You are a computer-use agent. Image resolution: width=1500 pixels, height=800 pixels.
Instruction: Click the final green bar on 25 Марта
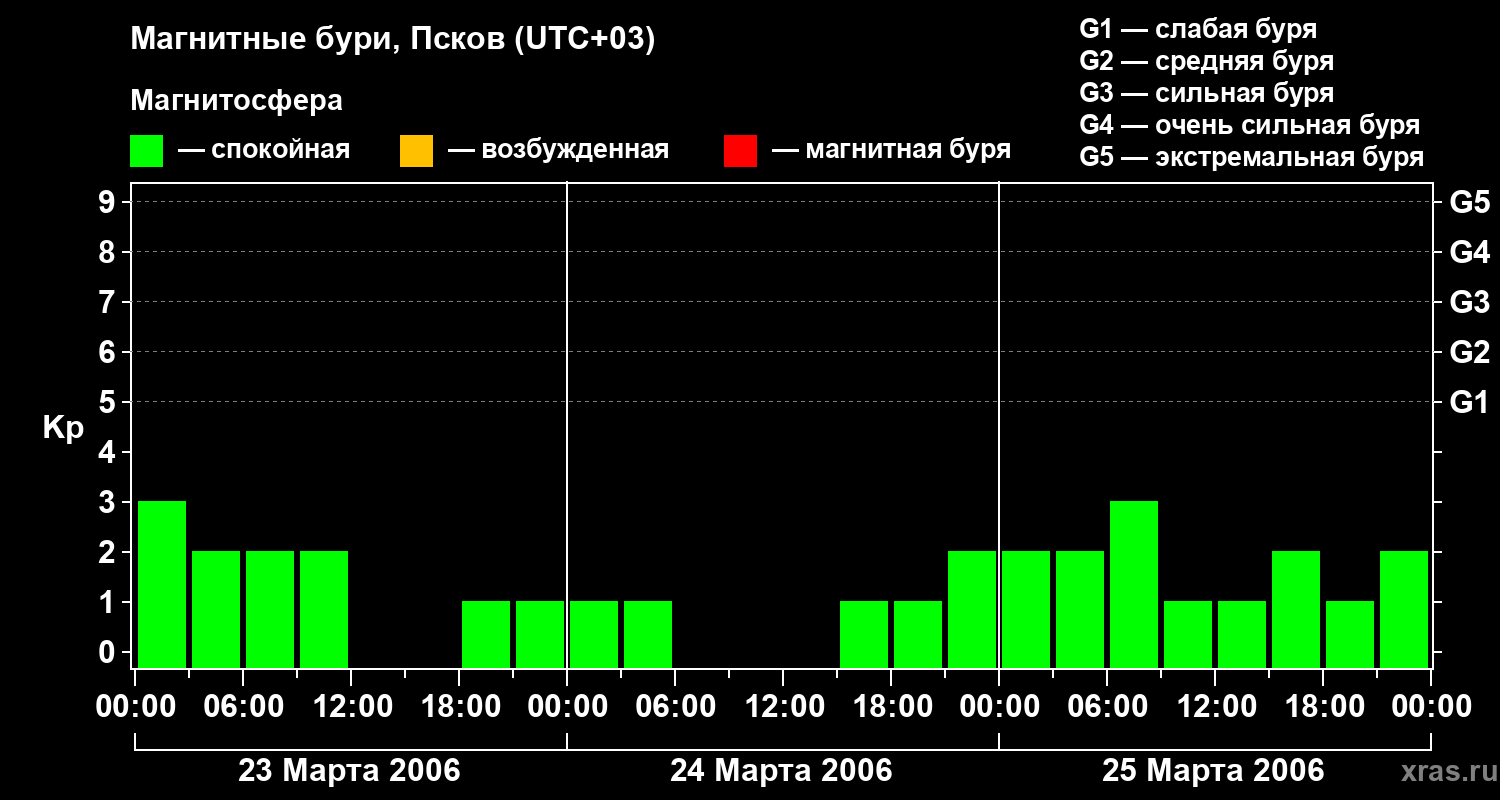pos(1403,608)
